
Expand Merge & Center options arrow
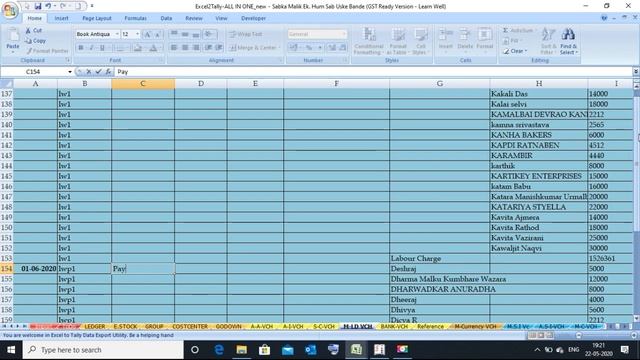tap(279, 48)
